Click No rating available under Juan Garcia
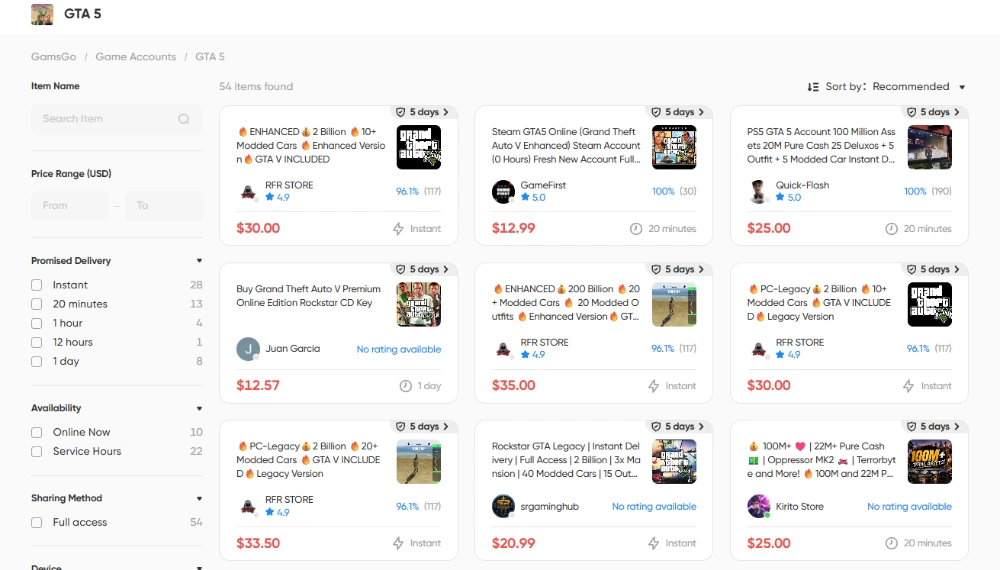 (399, 349)
